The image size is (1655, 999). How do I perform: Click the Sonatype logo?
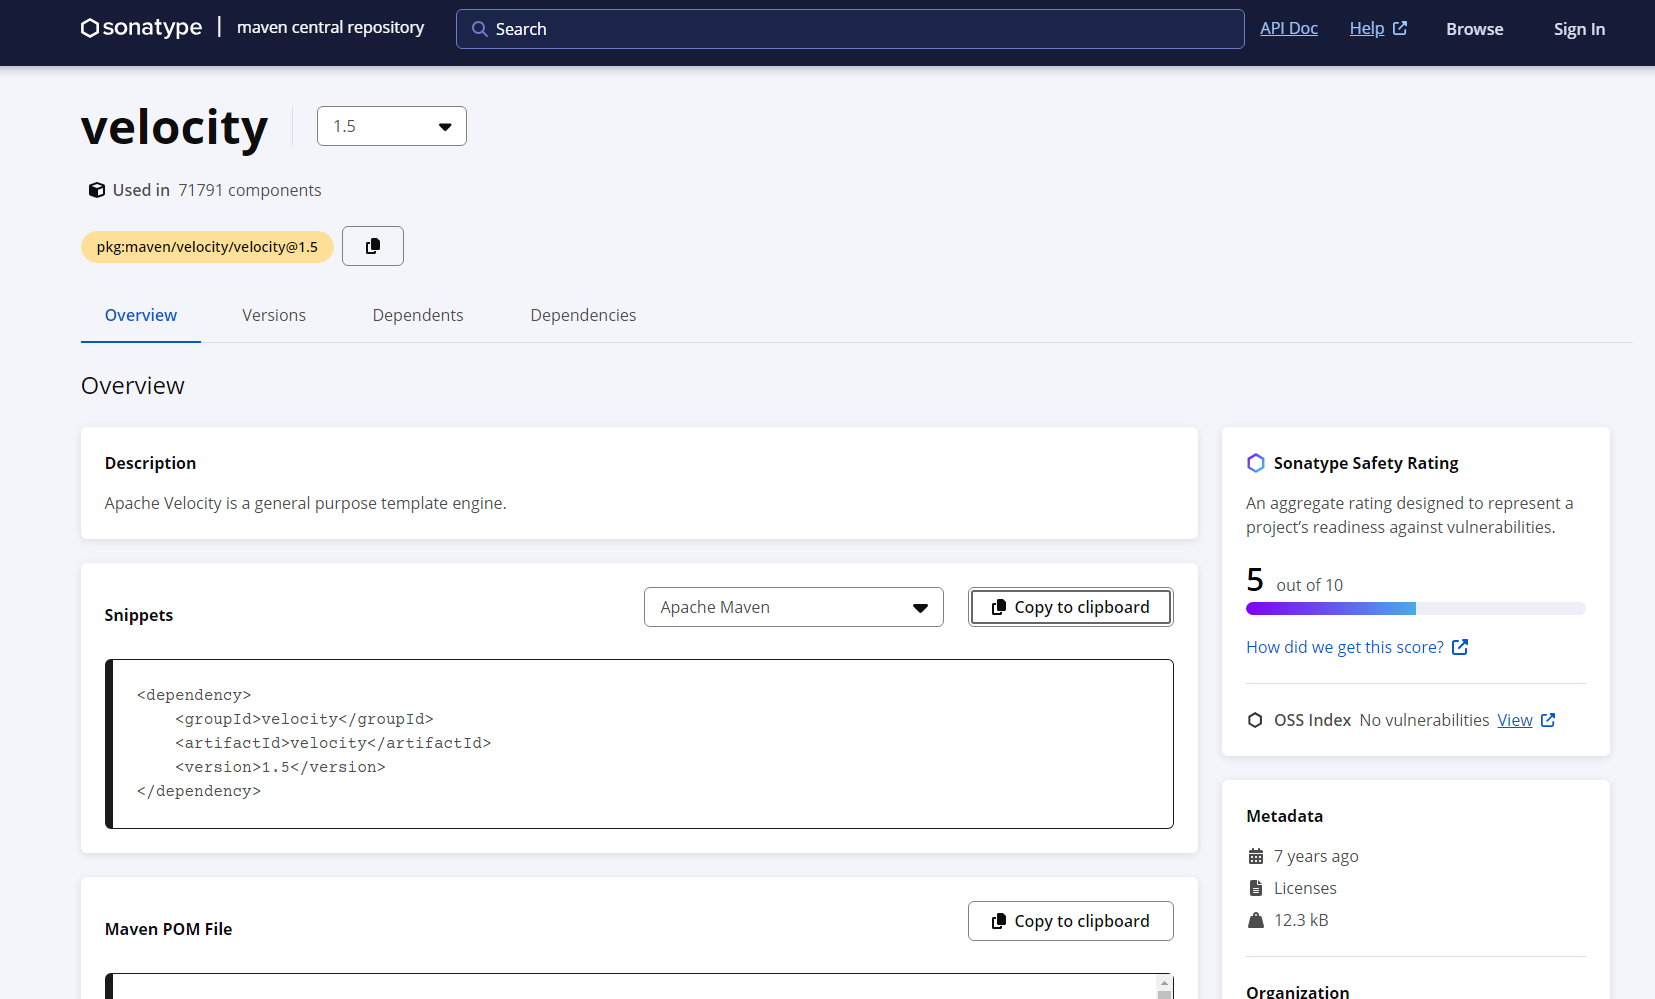click(141, 28)
